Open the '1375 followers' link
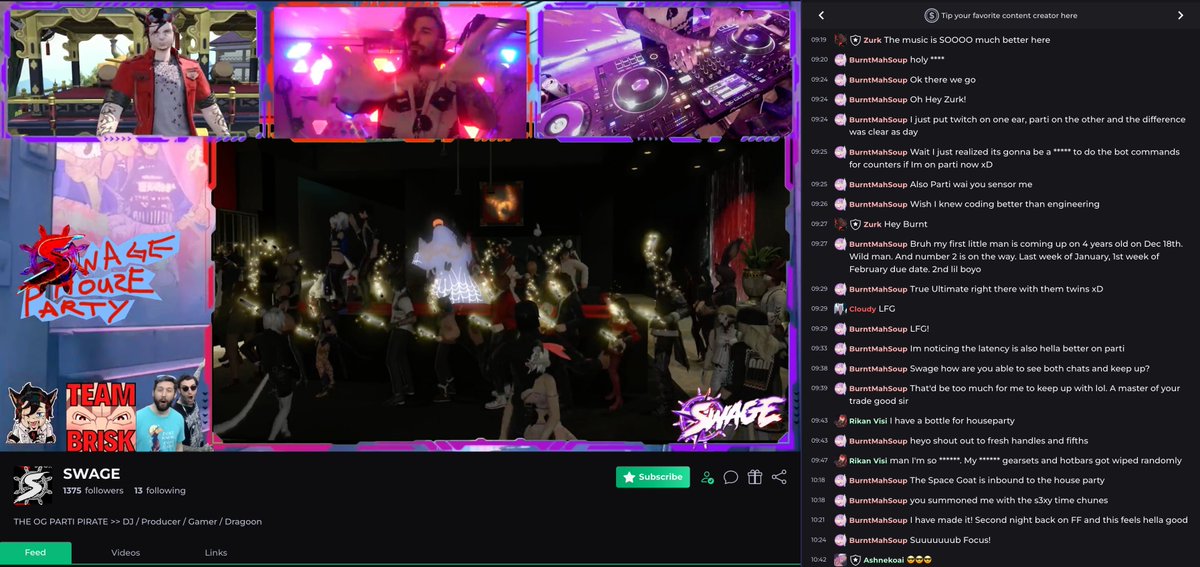This screenshot has height=567, width=1200. coord(93,491)
